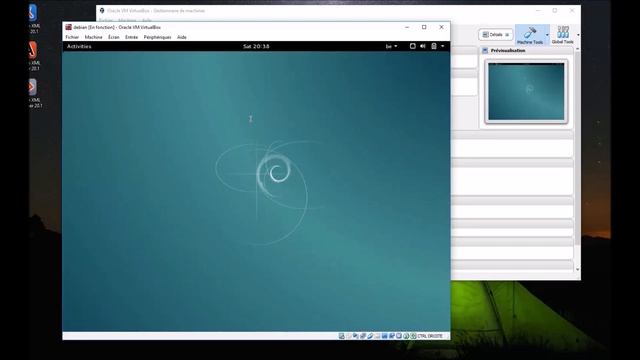Click the video capture icon in VM status bar
This screenshot has height=360, width=640.
click(x=392, y=336)
